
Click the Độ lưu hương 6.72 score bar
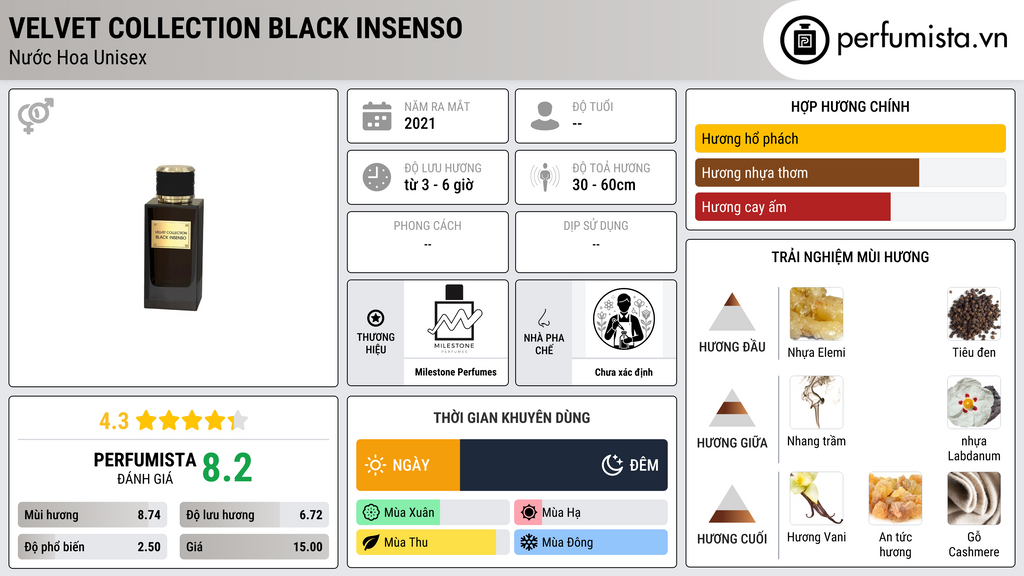[x=254, y=515]
